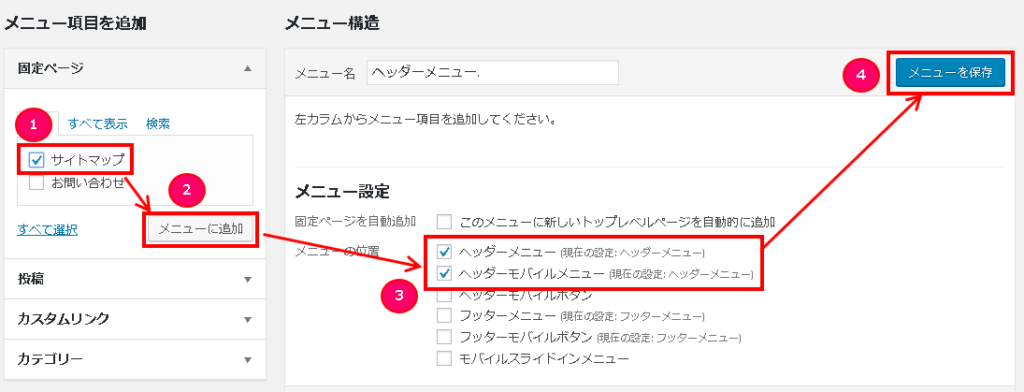Viewport: 1024px width, 392px height.
Task: Click the メニューを保存 button
Action: pyautogui.click(x=950, y=73)
